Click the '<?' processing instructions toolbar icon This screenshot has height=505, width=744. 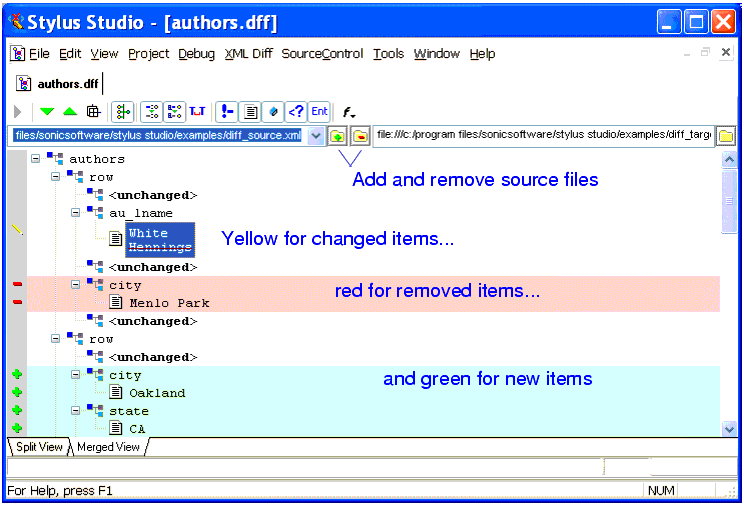pyautogui.click(x=296, y=112)
